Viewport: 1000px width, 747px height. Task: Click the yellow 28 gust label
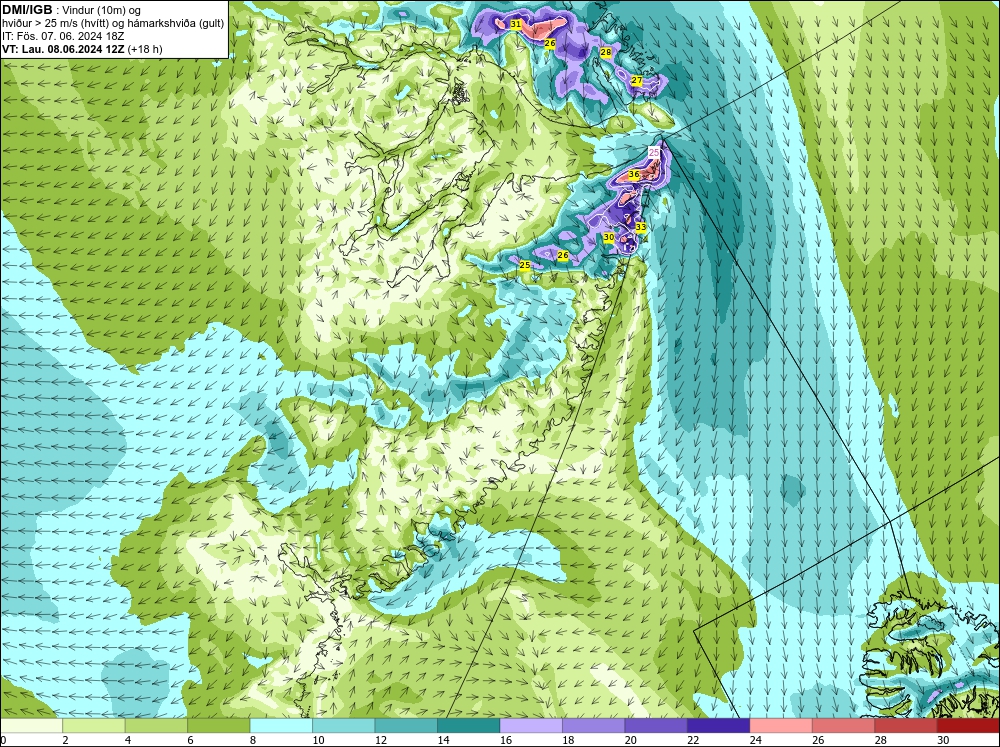(x=605, y=52)
